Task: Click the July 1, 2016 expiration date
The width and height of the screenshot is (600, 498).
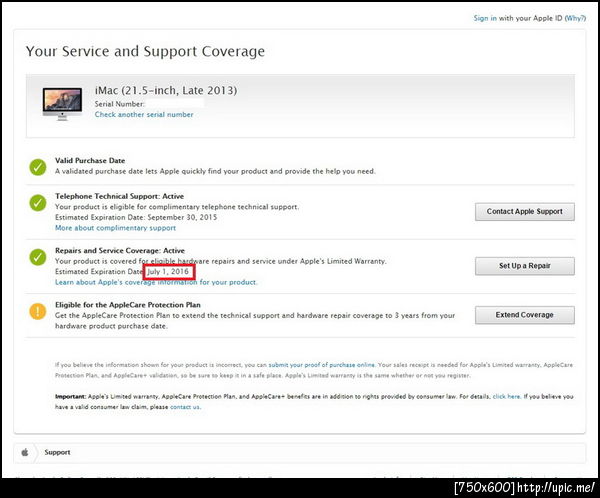Action: [168, 271]
